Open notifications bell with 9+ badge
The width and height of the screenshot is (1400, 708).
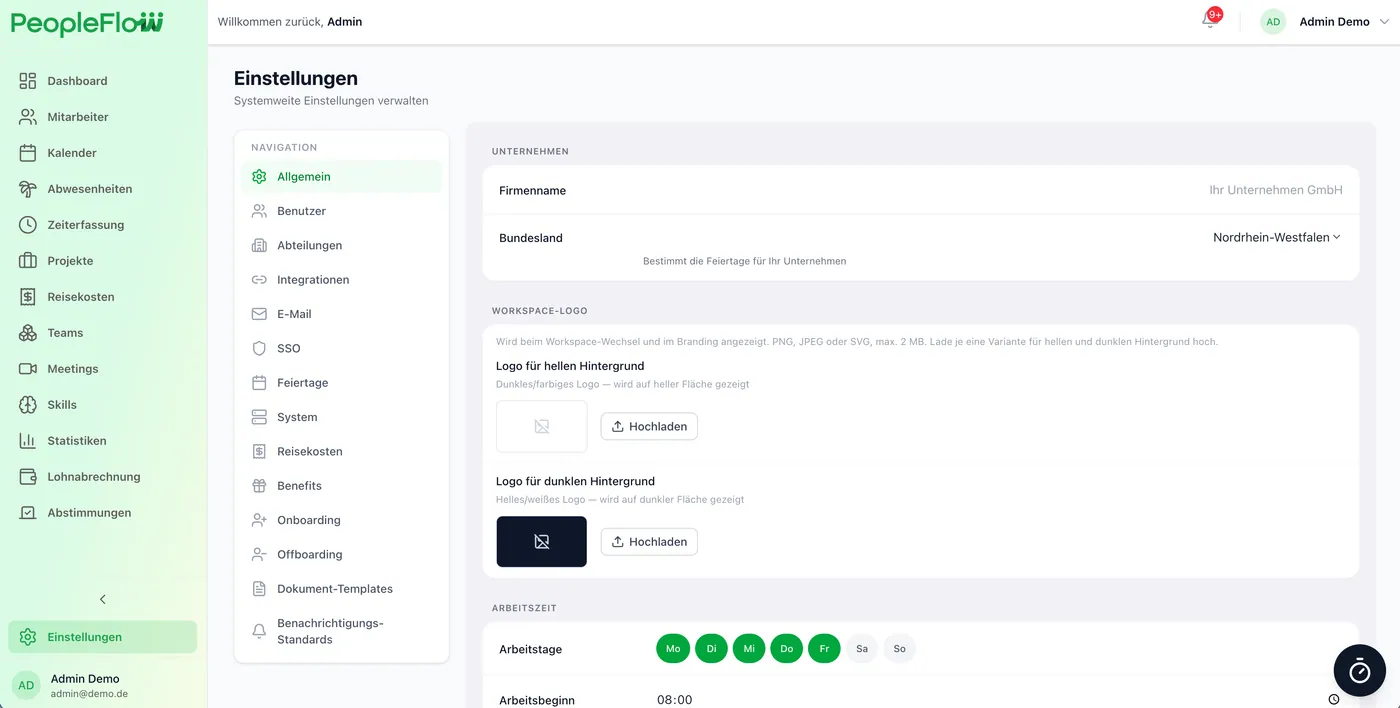tap(1210, 21)
